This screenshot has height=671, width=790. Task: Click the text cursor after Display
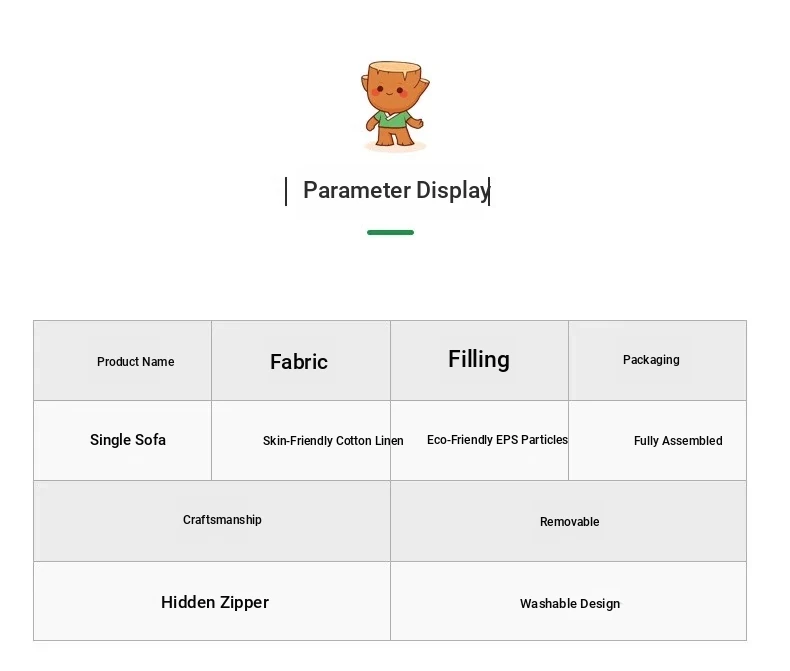489,191
